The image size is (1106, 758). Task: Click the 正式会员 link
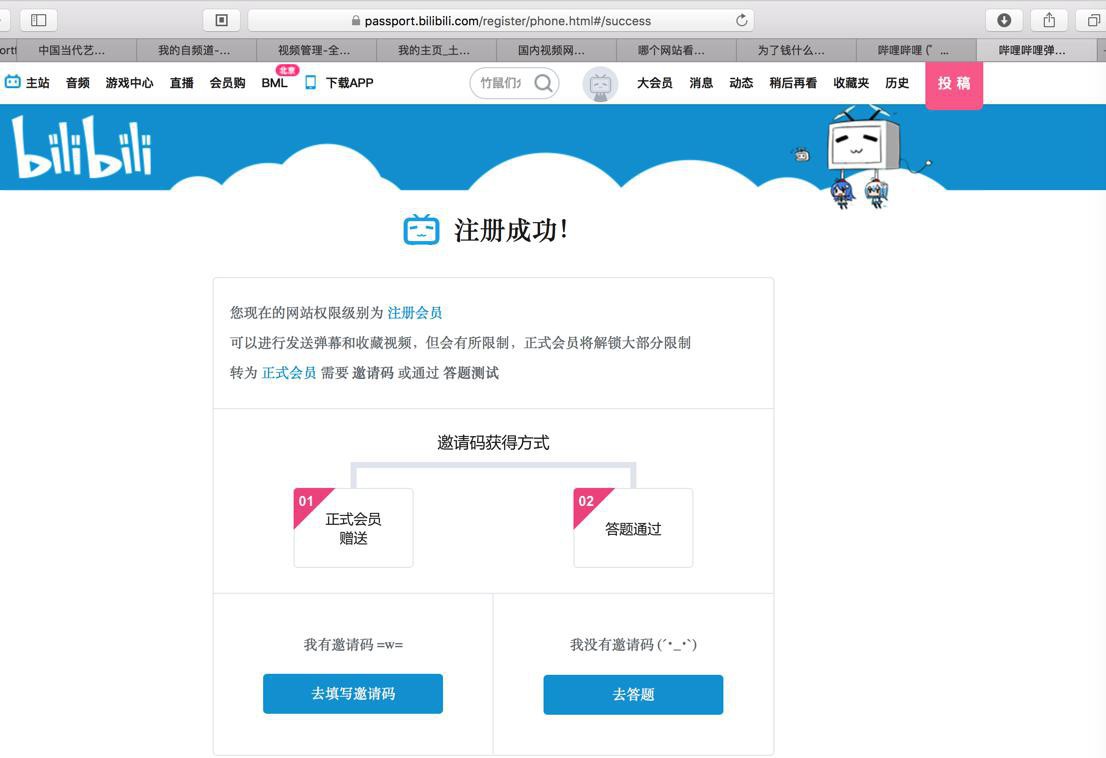coord(289,372)
